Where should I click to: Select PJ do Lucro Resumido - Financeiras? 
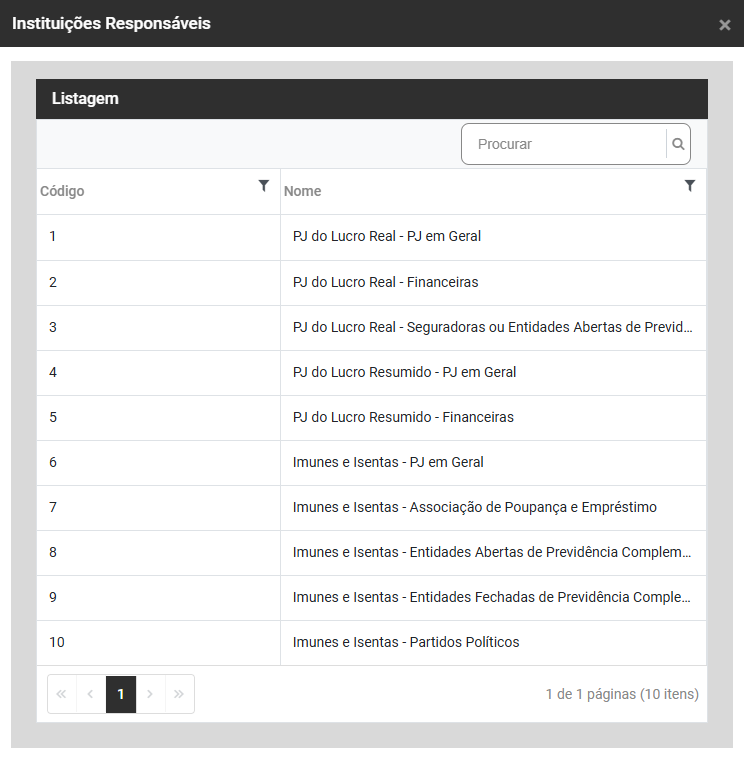pos(403,417)
